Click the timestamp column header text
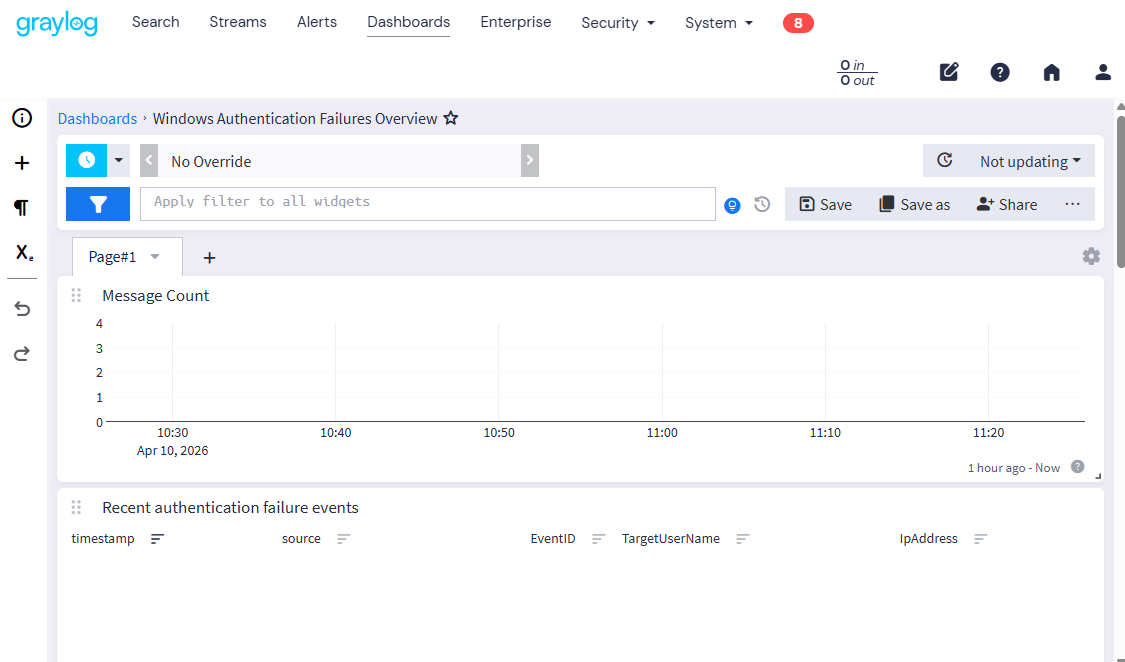 coord(103,539)
